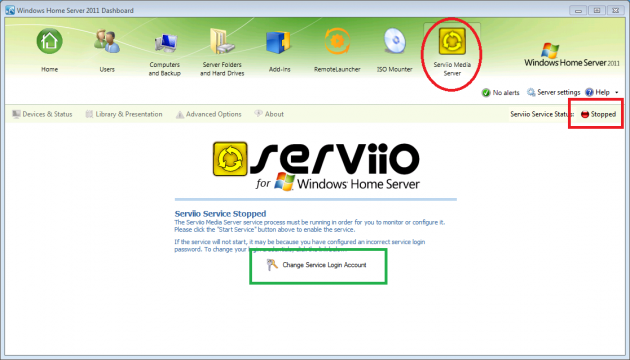Click Change Service Login Account button
This screenshot has width=630, height=360.
click(317, 265)
